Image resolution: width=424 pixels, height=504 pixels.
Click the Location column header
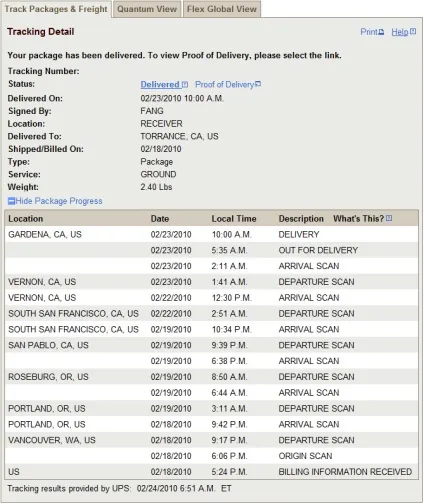pos(26,219)
